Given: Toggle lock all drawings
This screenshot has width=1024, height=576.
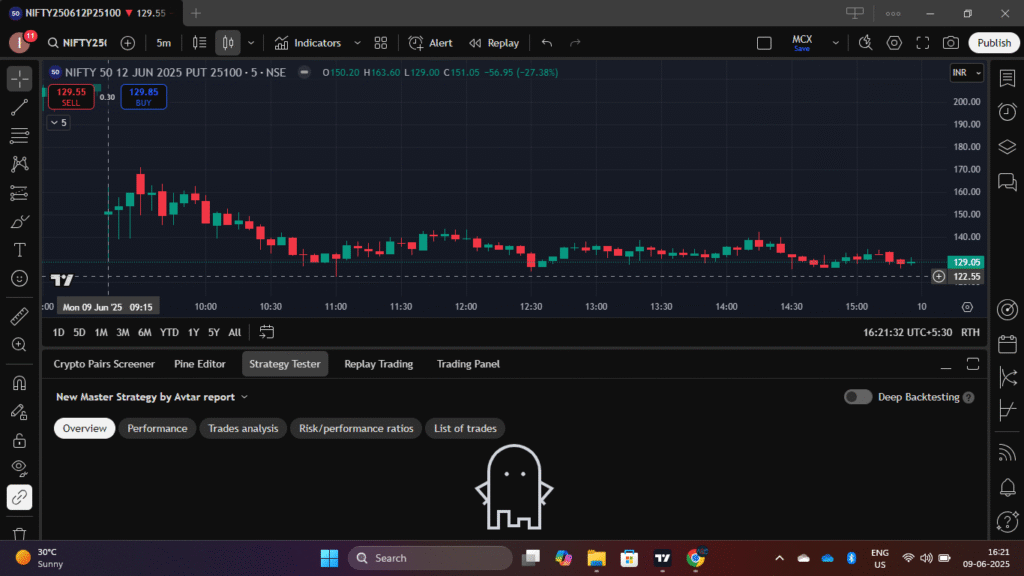Looking at the screenshot, I should [x=20, y=440].
